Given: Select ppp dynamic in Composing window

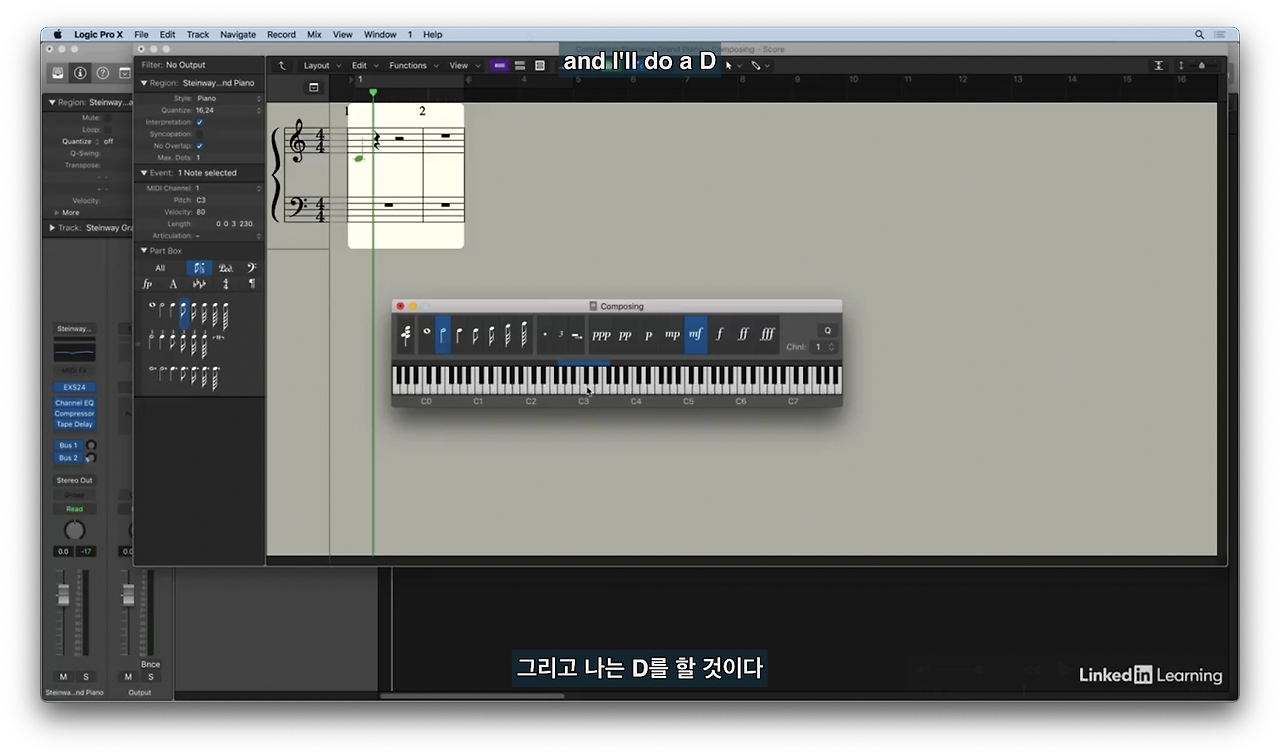Looking at the screenshot, I should (x=601, y=334).
